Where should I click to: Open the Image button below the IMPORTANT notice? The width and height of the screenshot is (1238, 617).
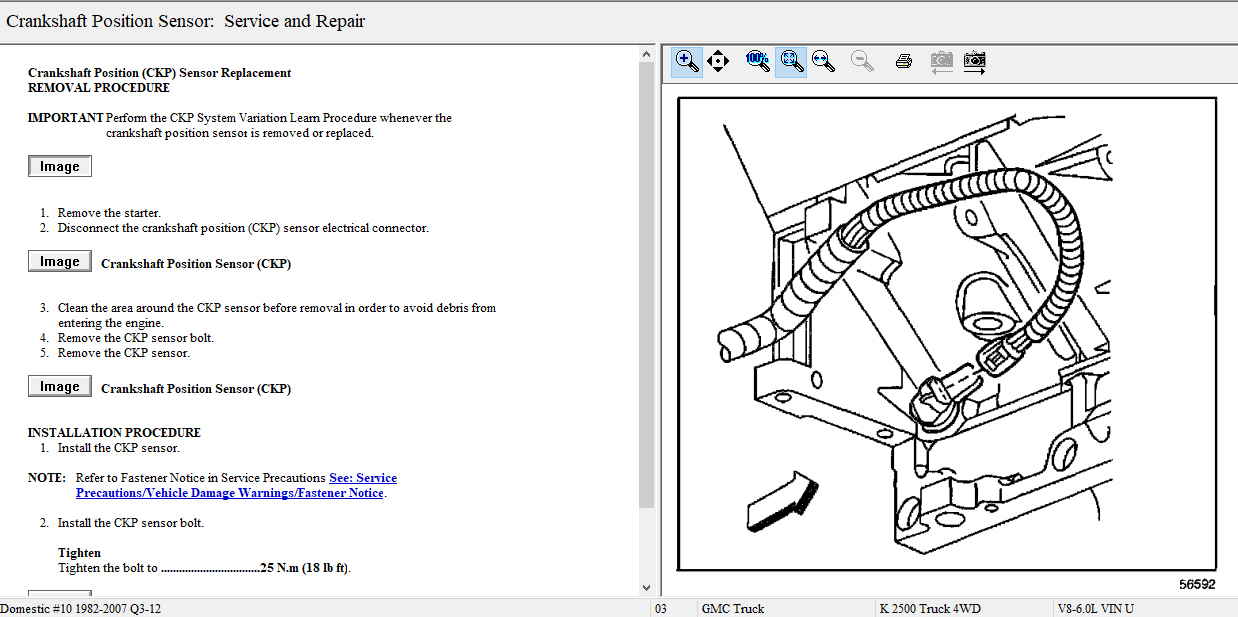(x=60, y=167)
